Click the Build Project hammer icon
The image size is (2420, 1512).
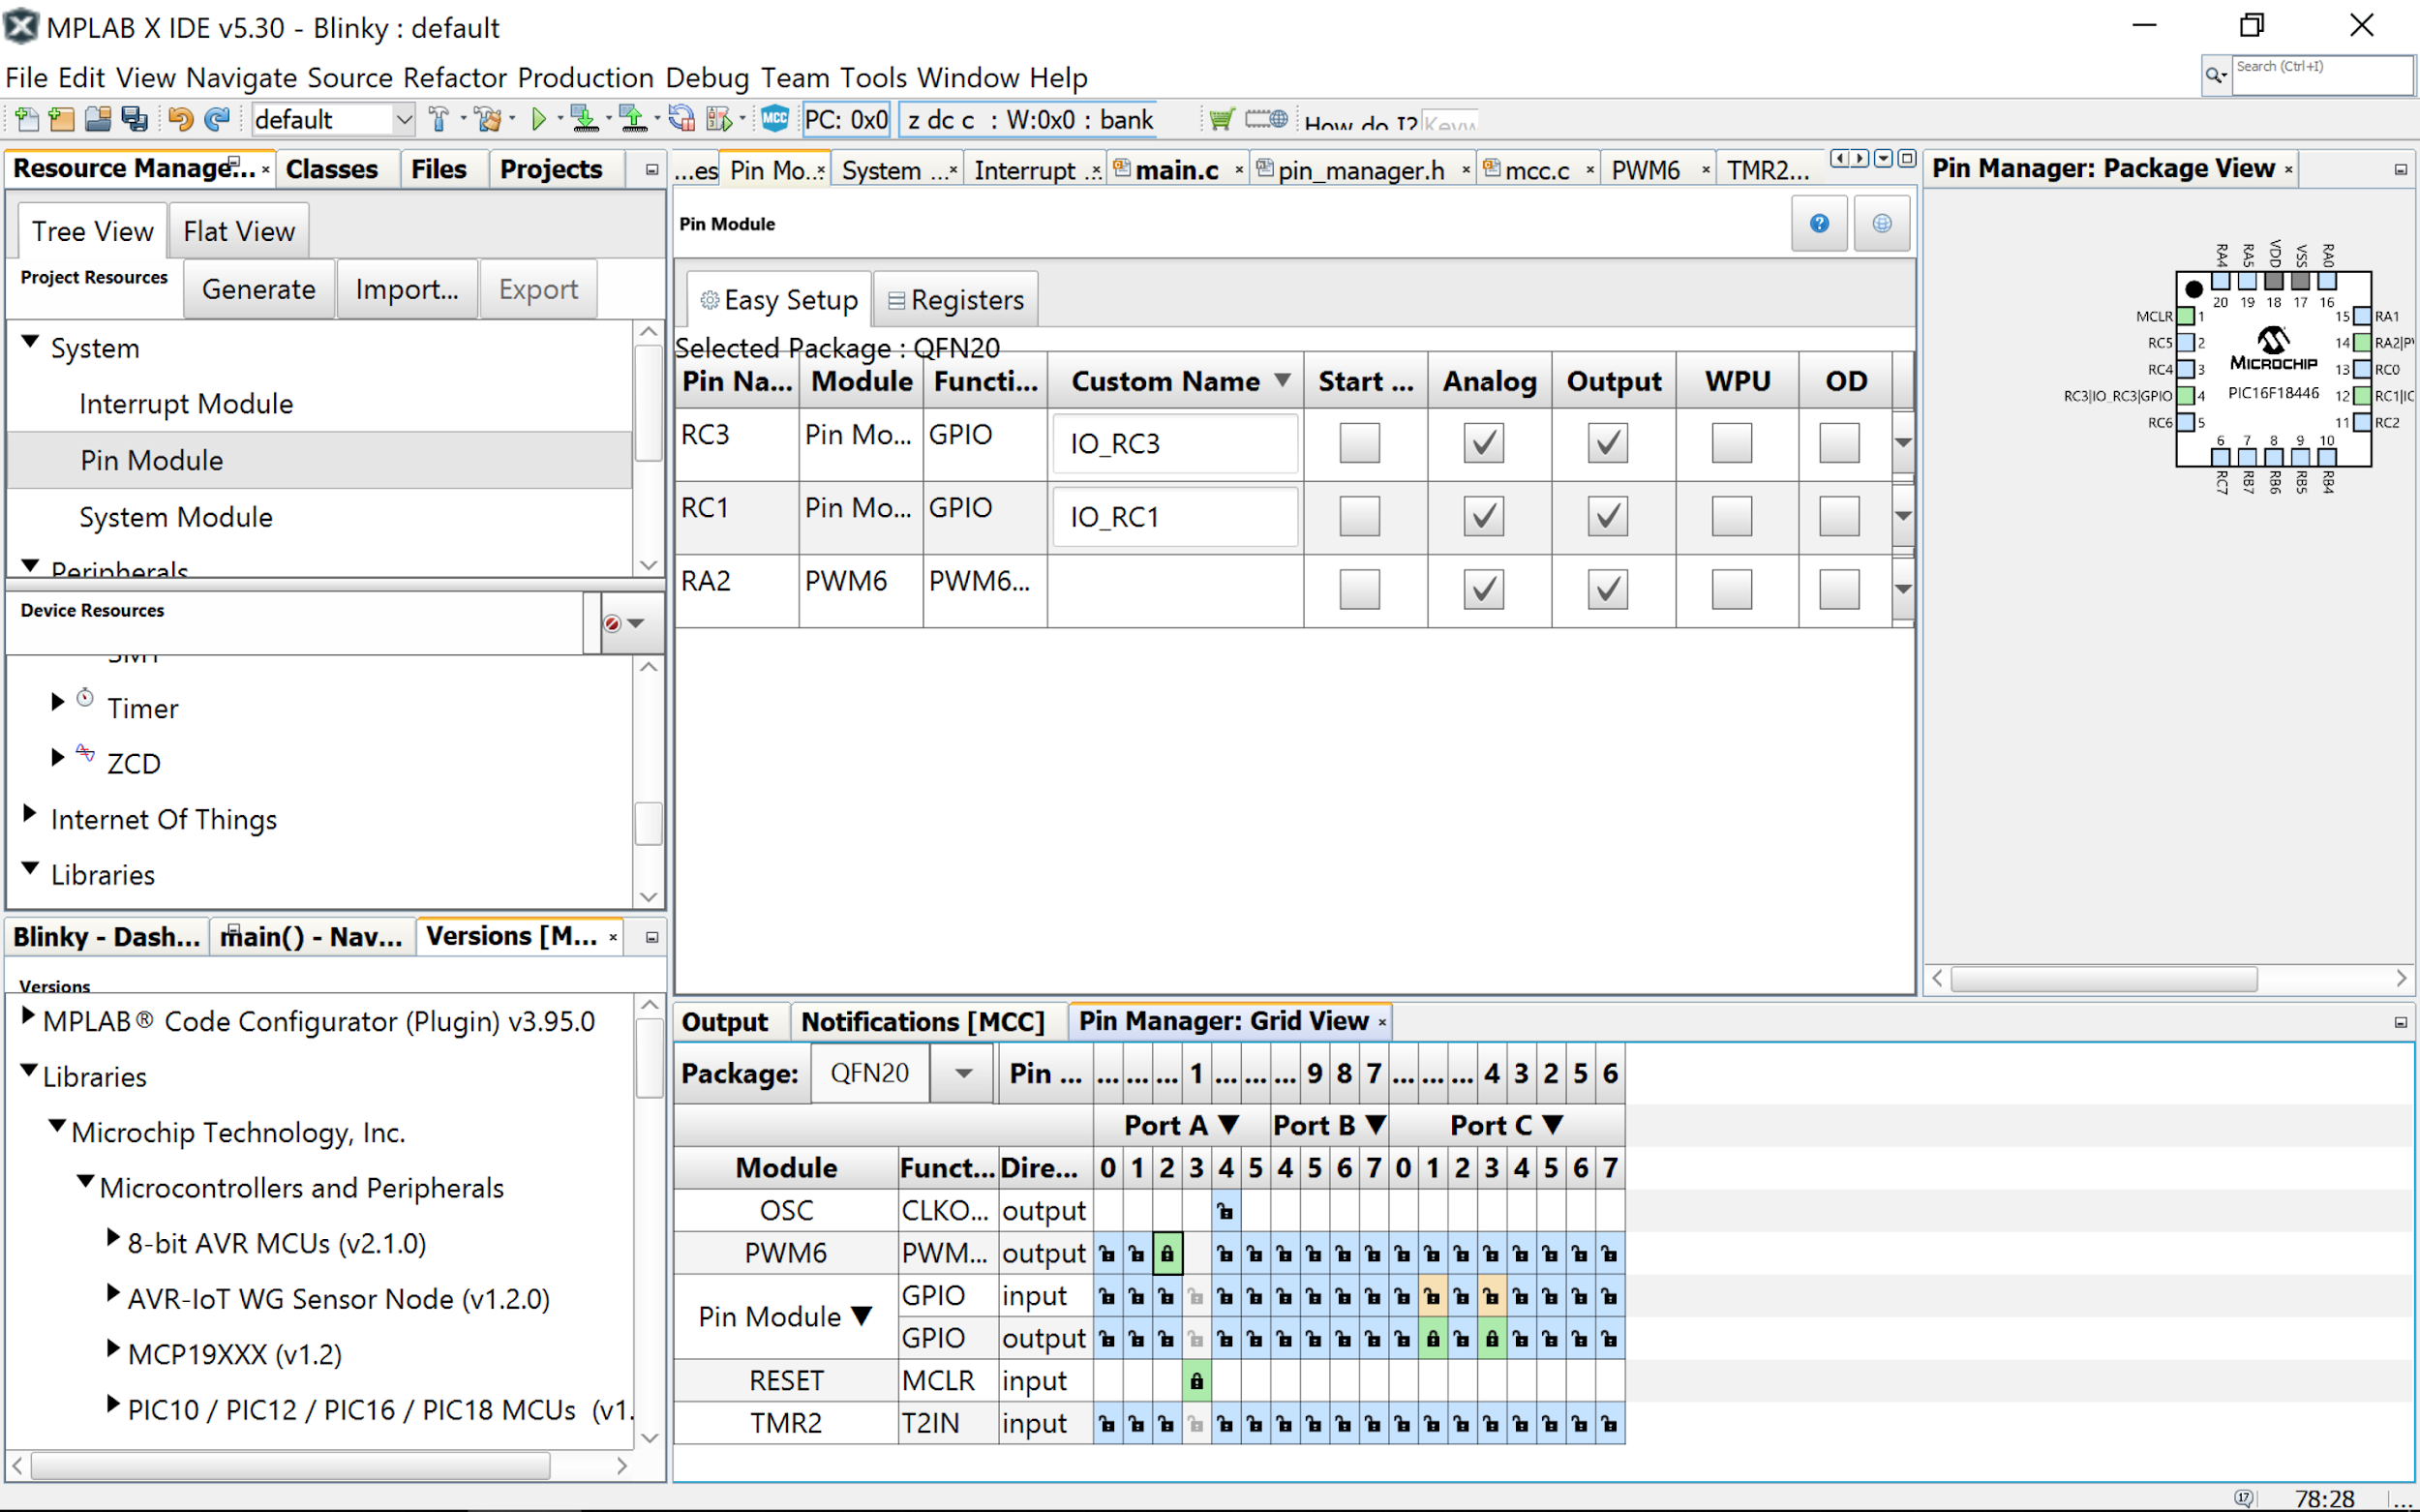439,120
